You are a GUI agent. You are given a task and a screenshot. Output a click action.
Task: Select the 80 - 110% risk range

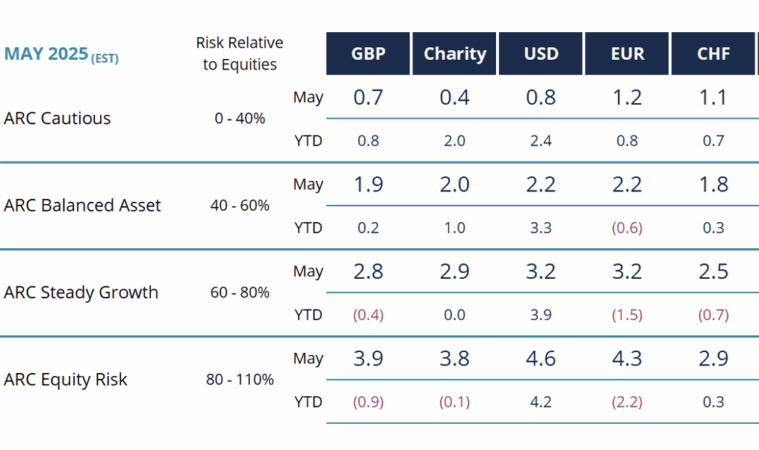click(240, 379)
